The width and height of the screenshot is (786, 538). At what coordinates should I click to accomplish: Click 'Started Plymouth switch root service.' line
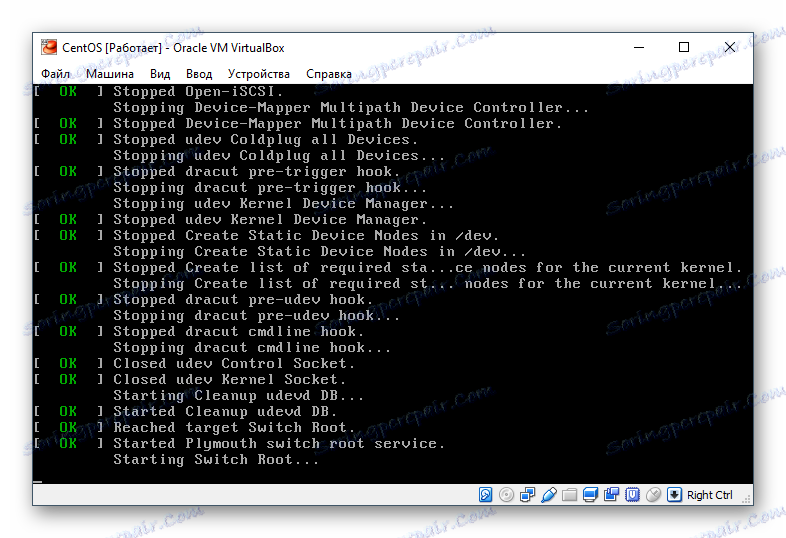[x=279, y=443]
